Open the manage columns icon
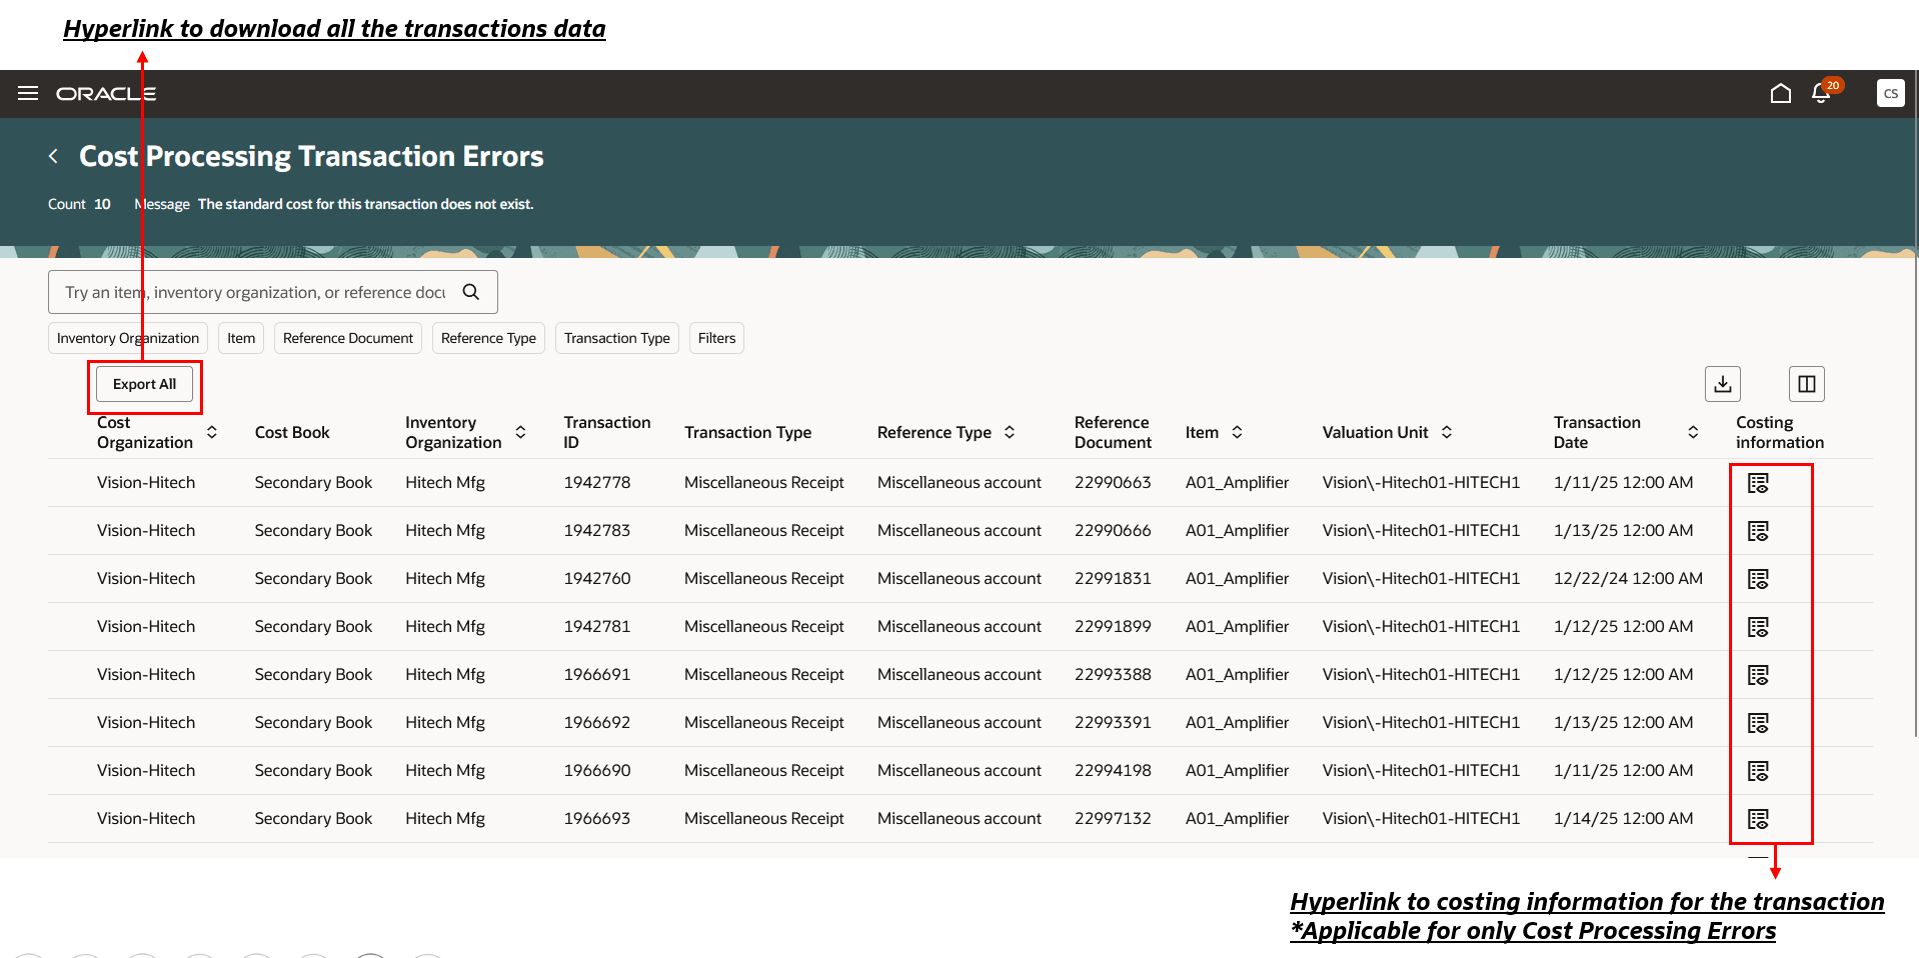Screen dimensions: 1919x958 [x=1807, y=383]
